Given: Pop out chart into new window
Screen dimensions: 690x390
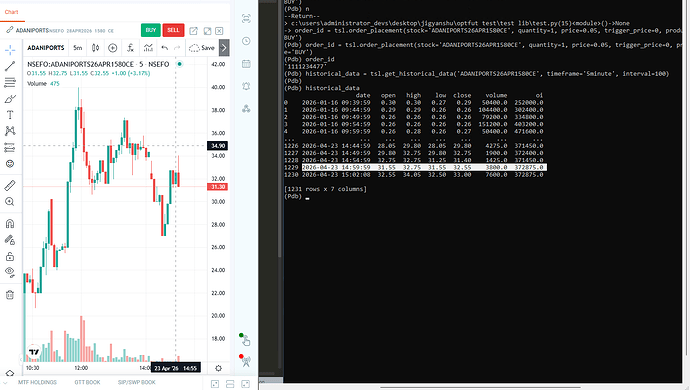Looking at the screenshot, I should 193,30.
